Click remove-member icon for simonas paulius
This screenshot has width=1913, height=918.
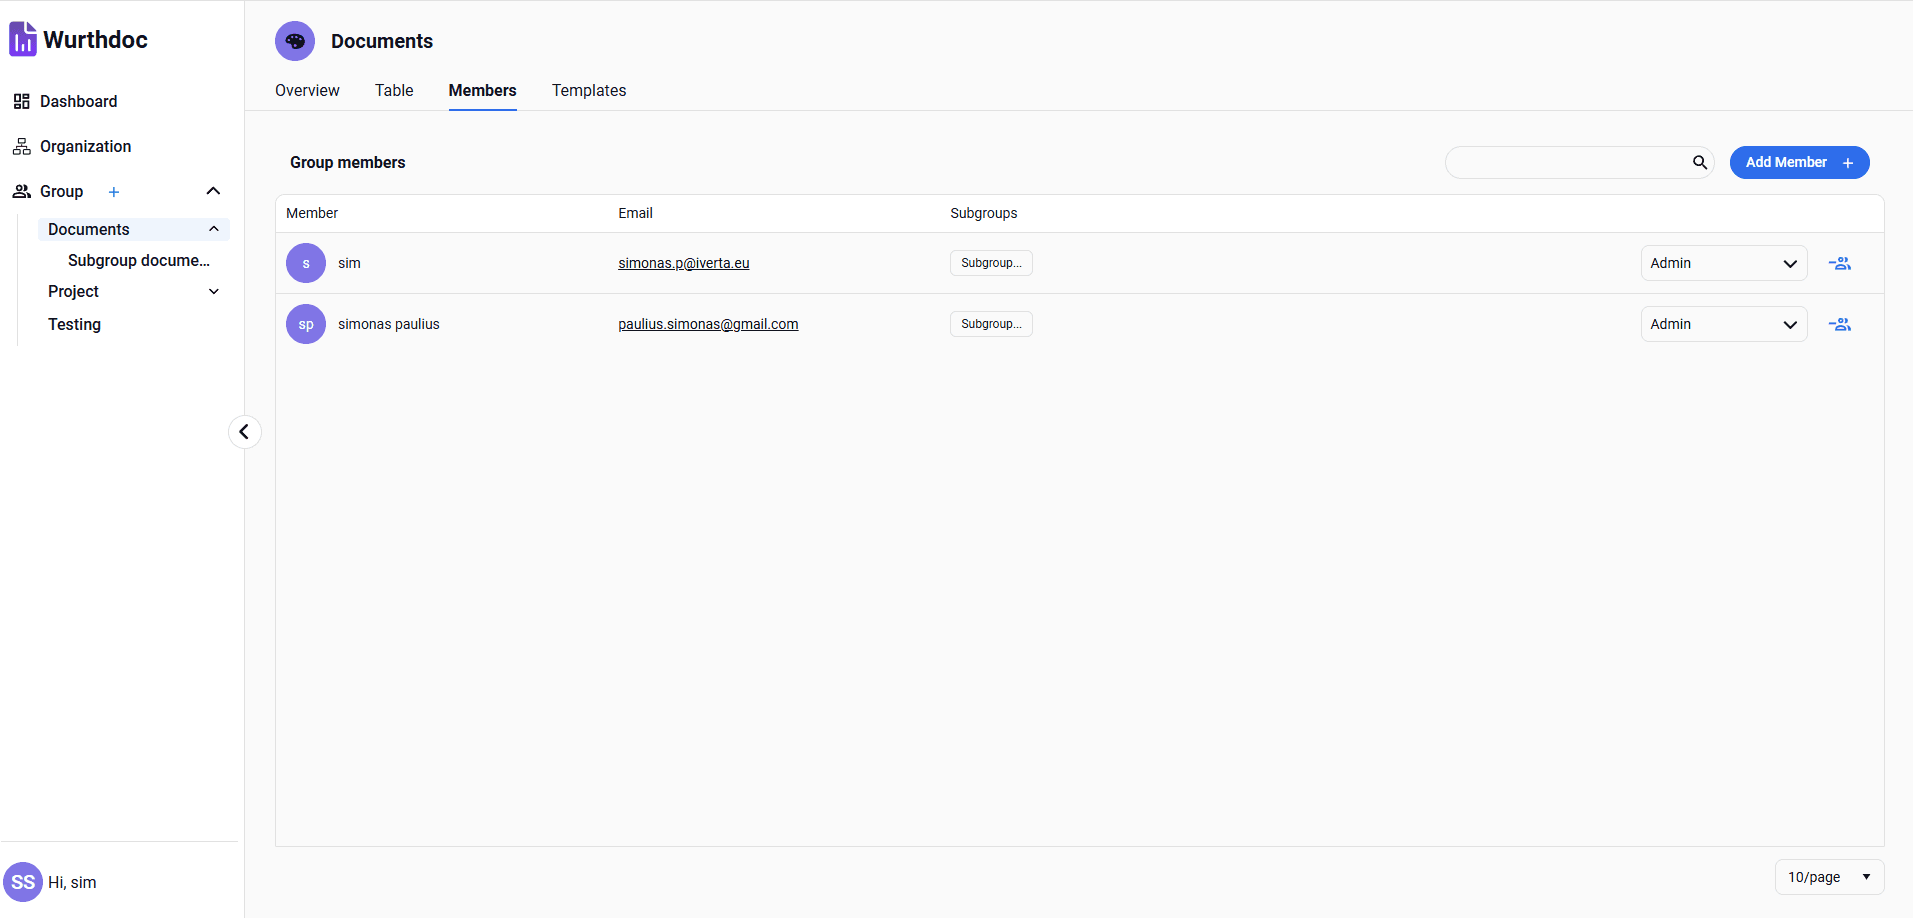point(1839,325)
